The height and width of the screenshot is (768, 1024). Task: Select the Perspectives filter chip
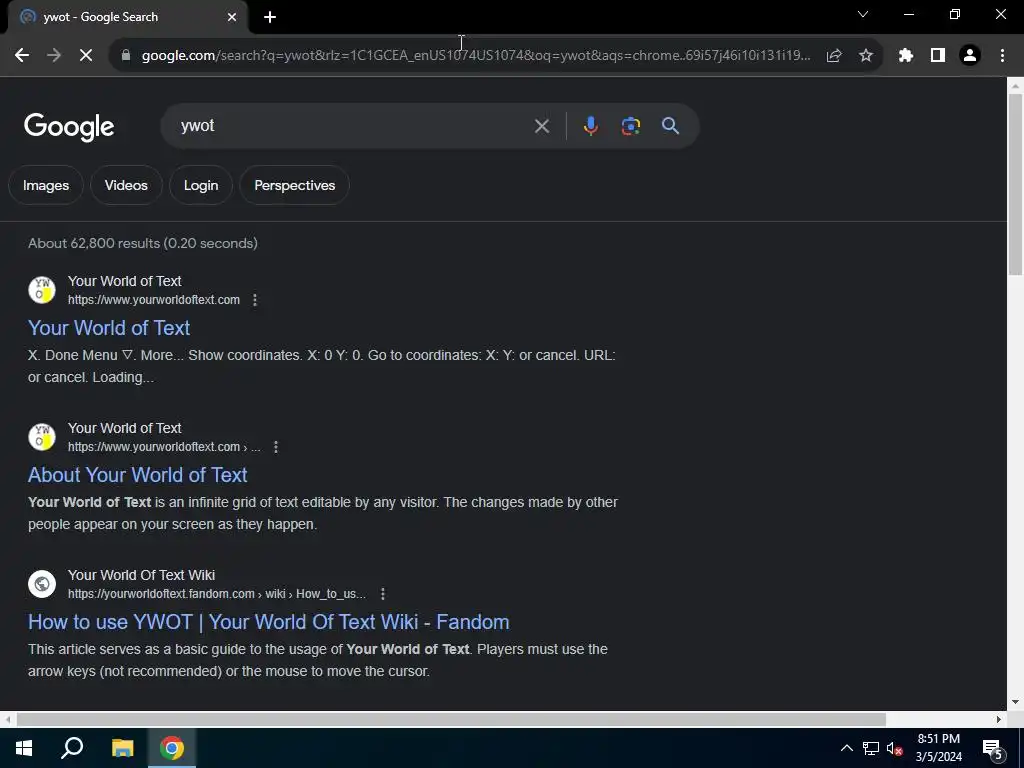pos(295,185)
